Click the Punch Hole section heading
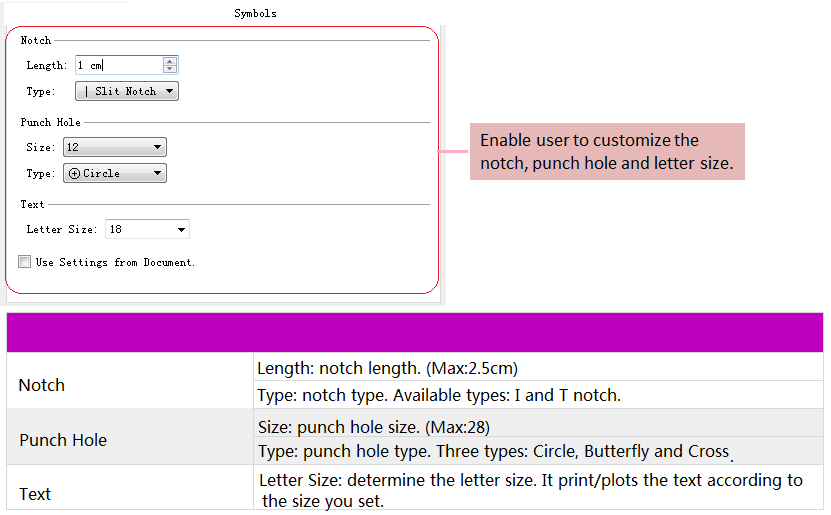This screenshot has height=515, width=831. coord(51,122)
